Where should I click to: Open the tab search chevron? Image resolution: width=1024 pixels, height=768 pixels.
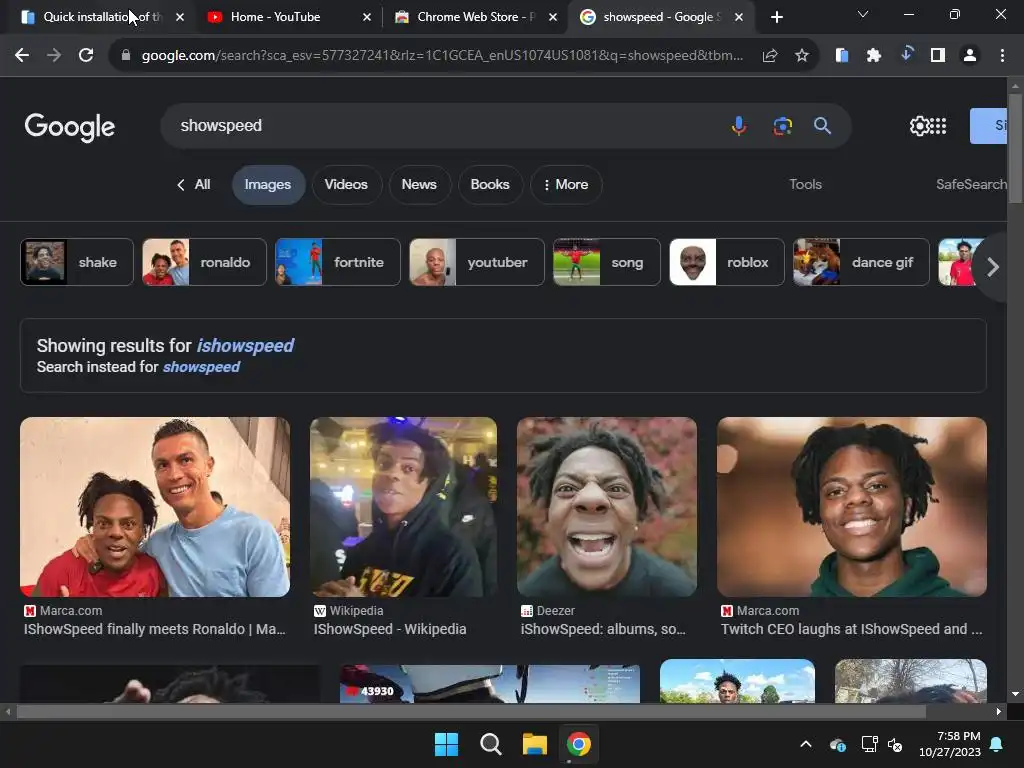pos(863,14)
